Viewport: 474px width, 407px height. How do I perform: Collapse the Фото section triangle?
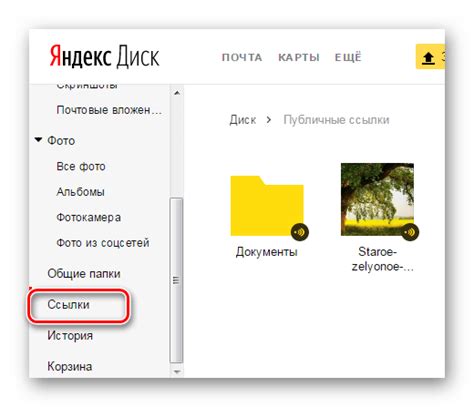[38, 140]
